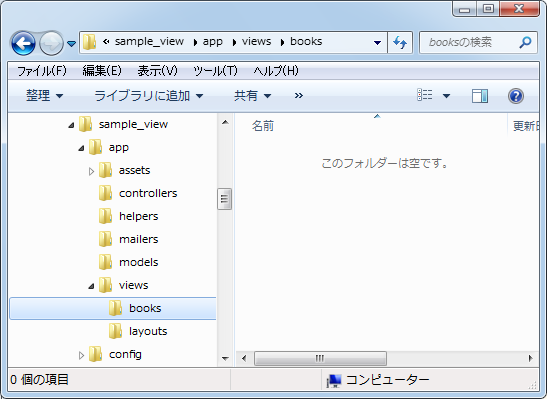The image size is (547, 399).
Task: Open ライブラリに追加 toolbar dropdown
Action: point(148,96)
